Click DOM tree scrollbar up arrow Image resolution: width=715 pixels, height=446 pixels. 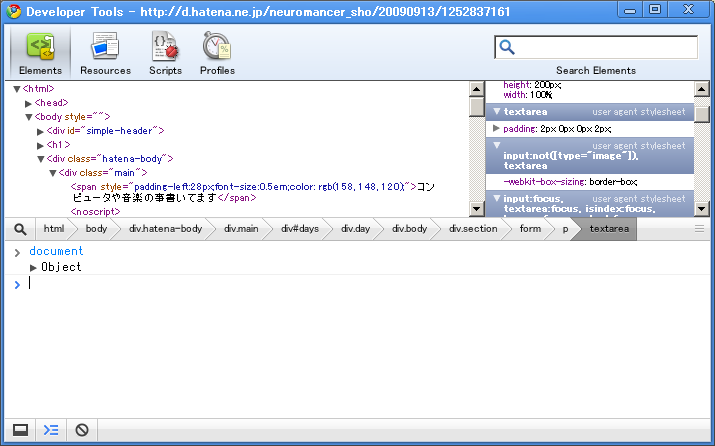(x=477, y=89)
